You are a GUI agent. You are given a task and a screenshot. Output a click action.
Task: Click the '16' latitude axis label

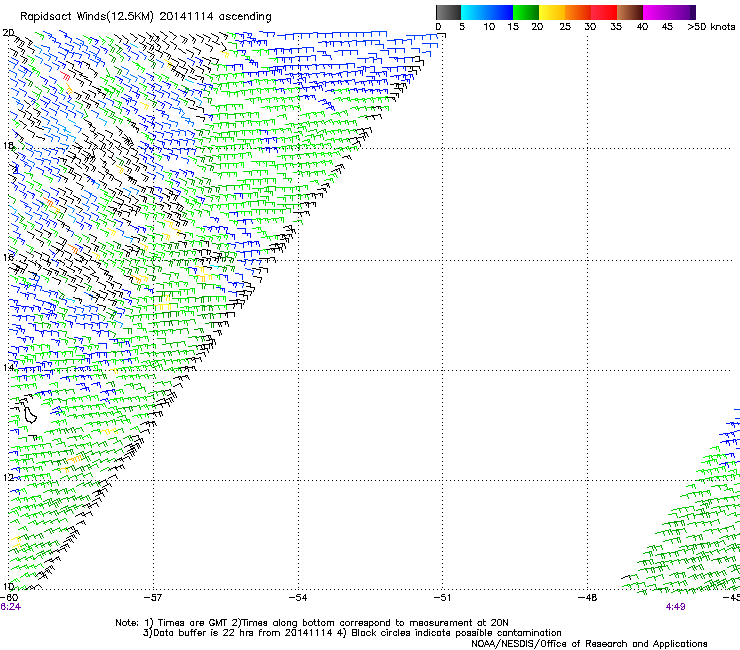click(8, 257)
